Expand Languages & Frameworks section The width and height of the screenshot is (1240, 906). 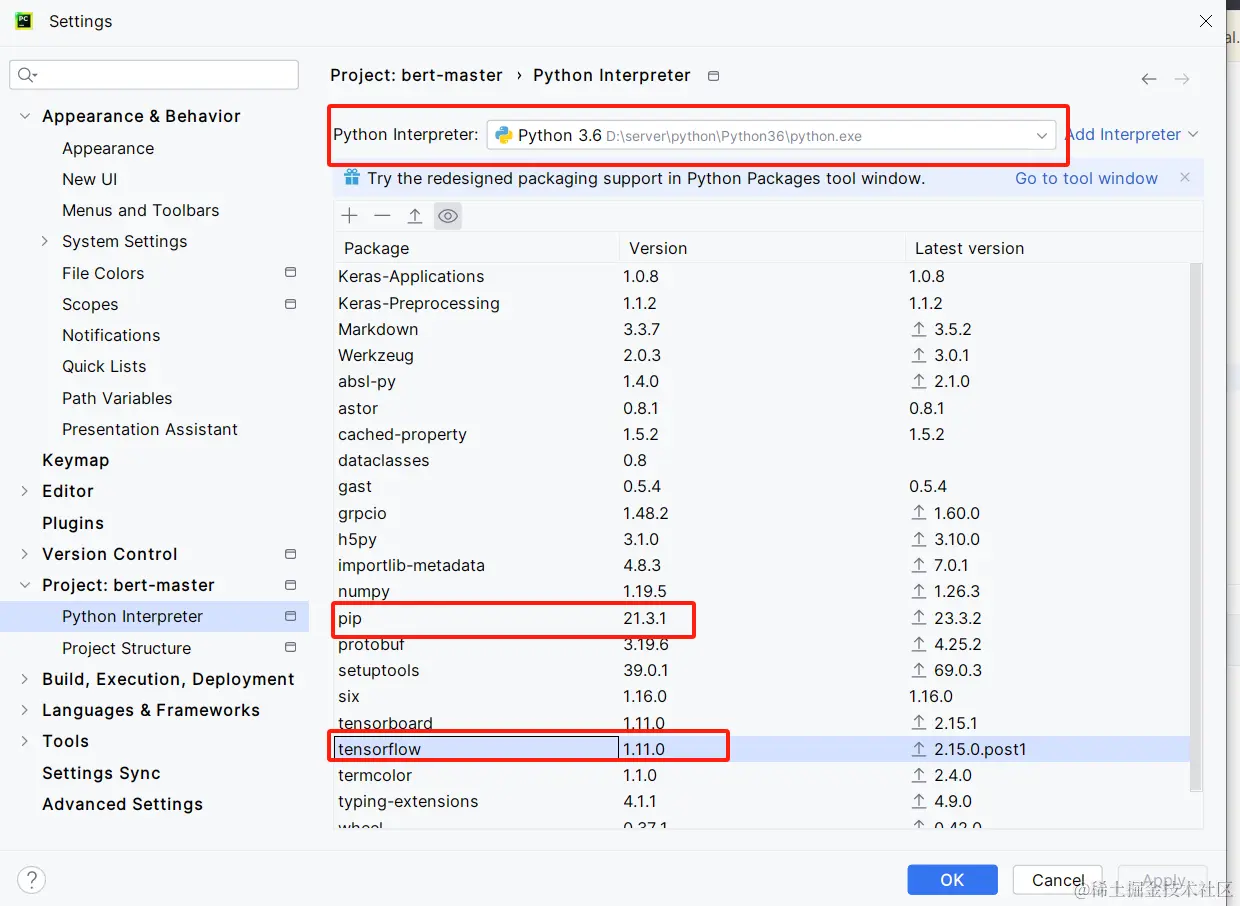pyautogui.click(x=25, y=710)
